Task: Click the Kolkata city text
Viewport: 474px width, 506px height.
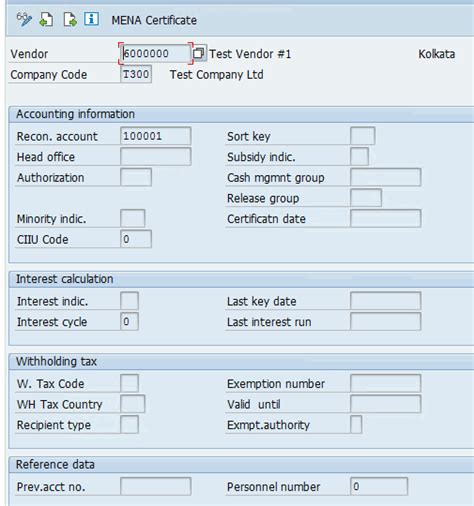Action: (x=437, y=54)
